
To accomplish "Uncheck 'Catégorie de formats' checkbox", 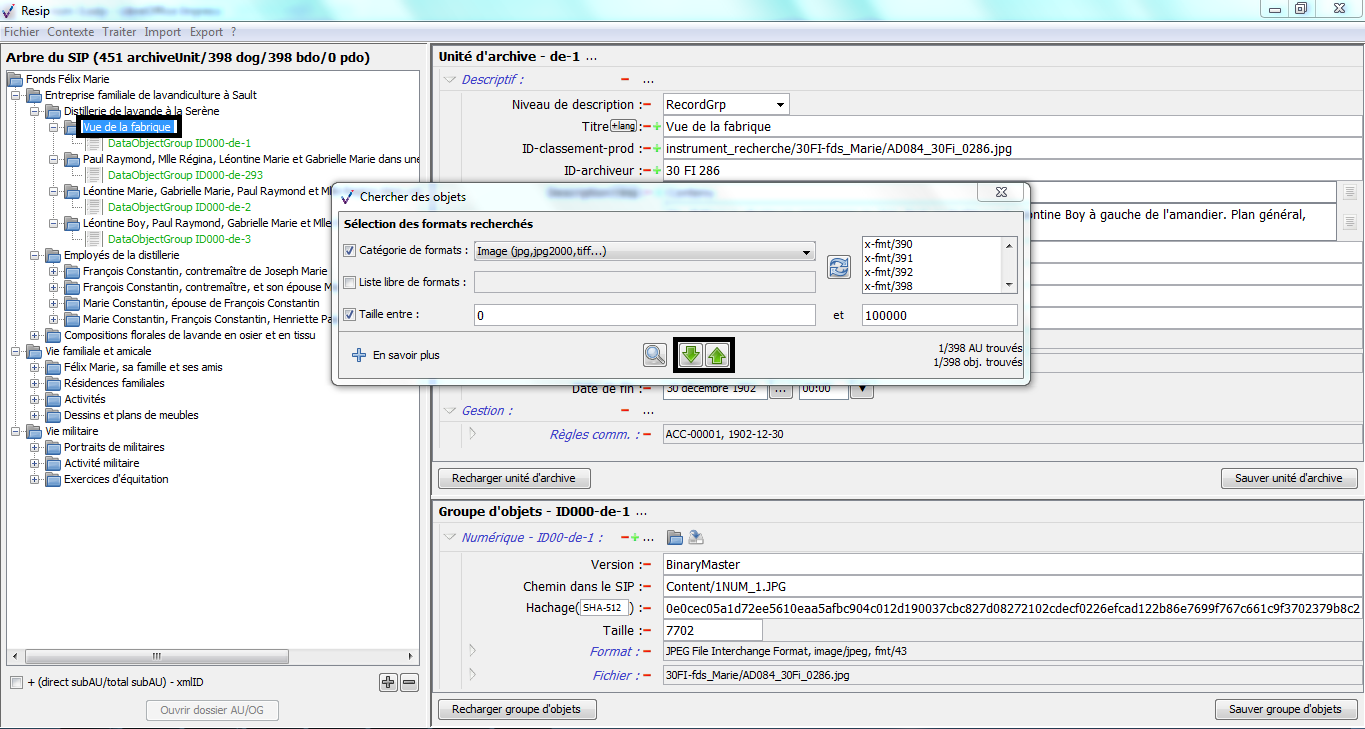I will [x=349, y=251].
